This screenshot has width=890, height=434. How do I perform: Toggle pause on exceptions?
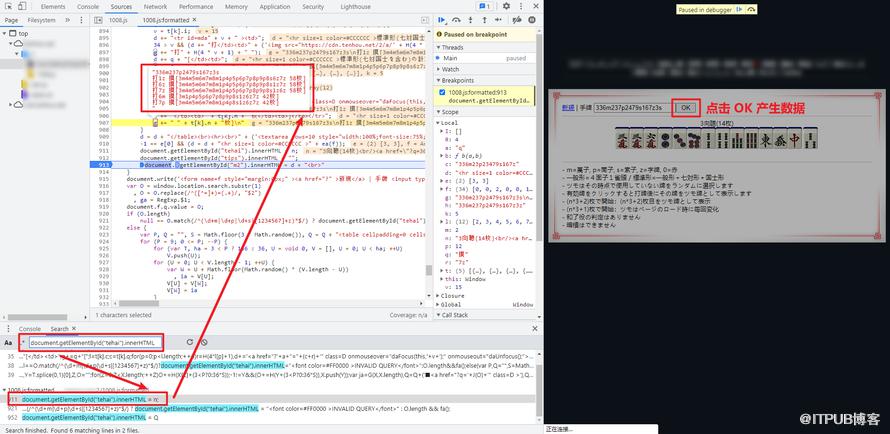tap(532, 20)
